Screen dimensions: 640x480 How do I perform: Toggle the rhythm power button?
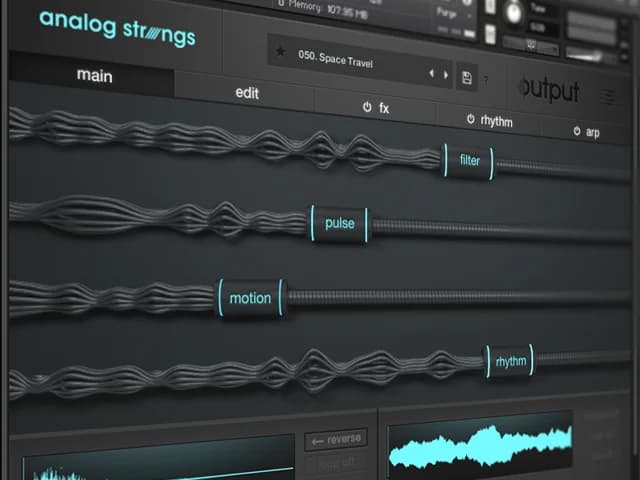click(471, 119)
